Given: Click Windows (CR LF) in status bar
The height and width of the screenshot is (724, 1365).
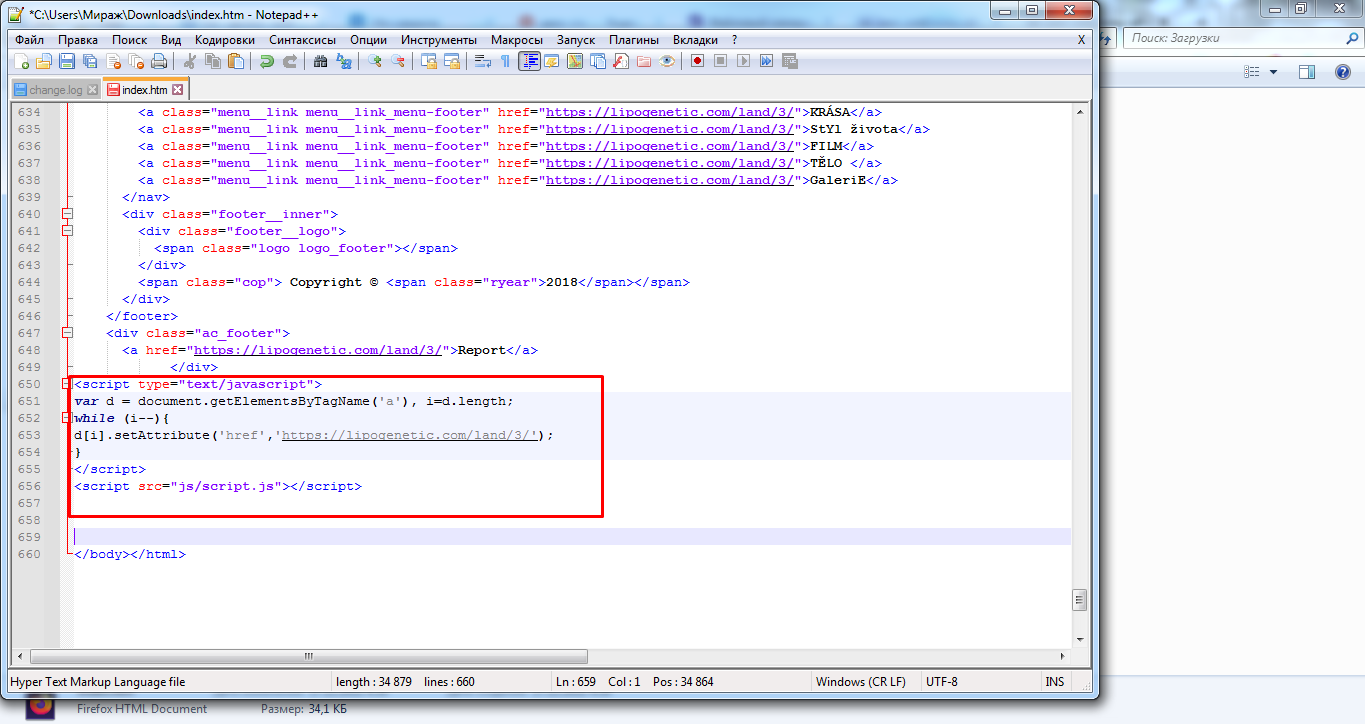Looking at the screenshot, I should point(861,682).
